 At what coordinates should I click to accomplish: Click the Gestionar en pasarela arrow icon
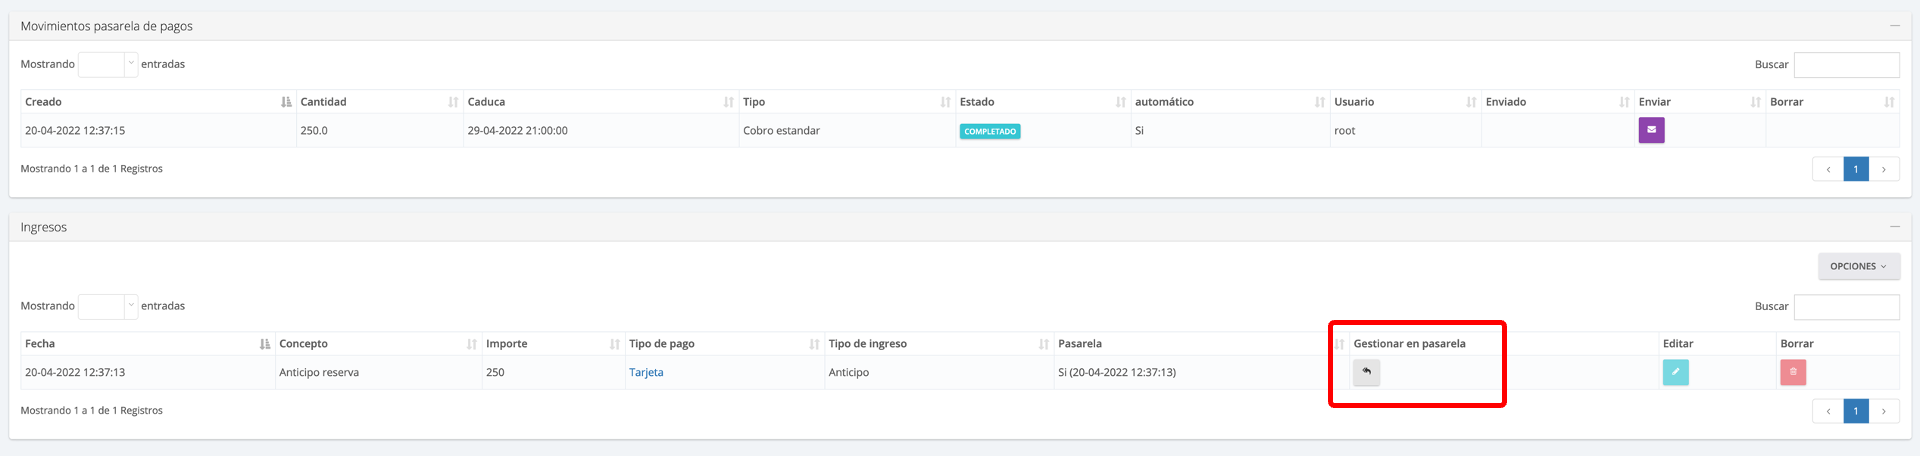click(x=1366, y=372)
